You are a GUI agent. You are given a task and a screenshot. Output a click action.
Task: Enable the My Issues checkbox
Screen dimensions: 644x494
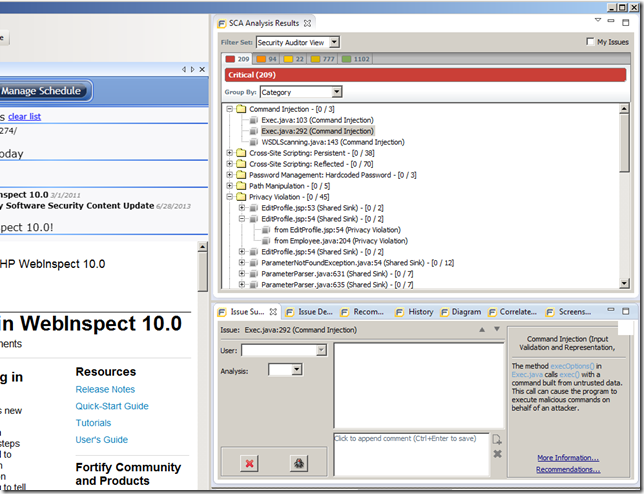click(x=590, y=41)
